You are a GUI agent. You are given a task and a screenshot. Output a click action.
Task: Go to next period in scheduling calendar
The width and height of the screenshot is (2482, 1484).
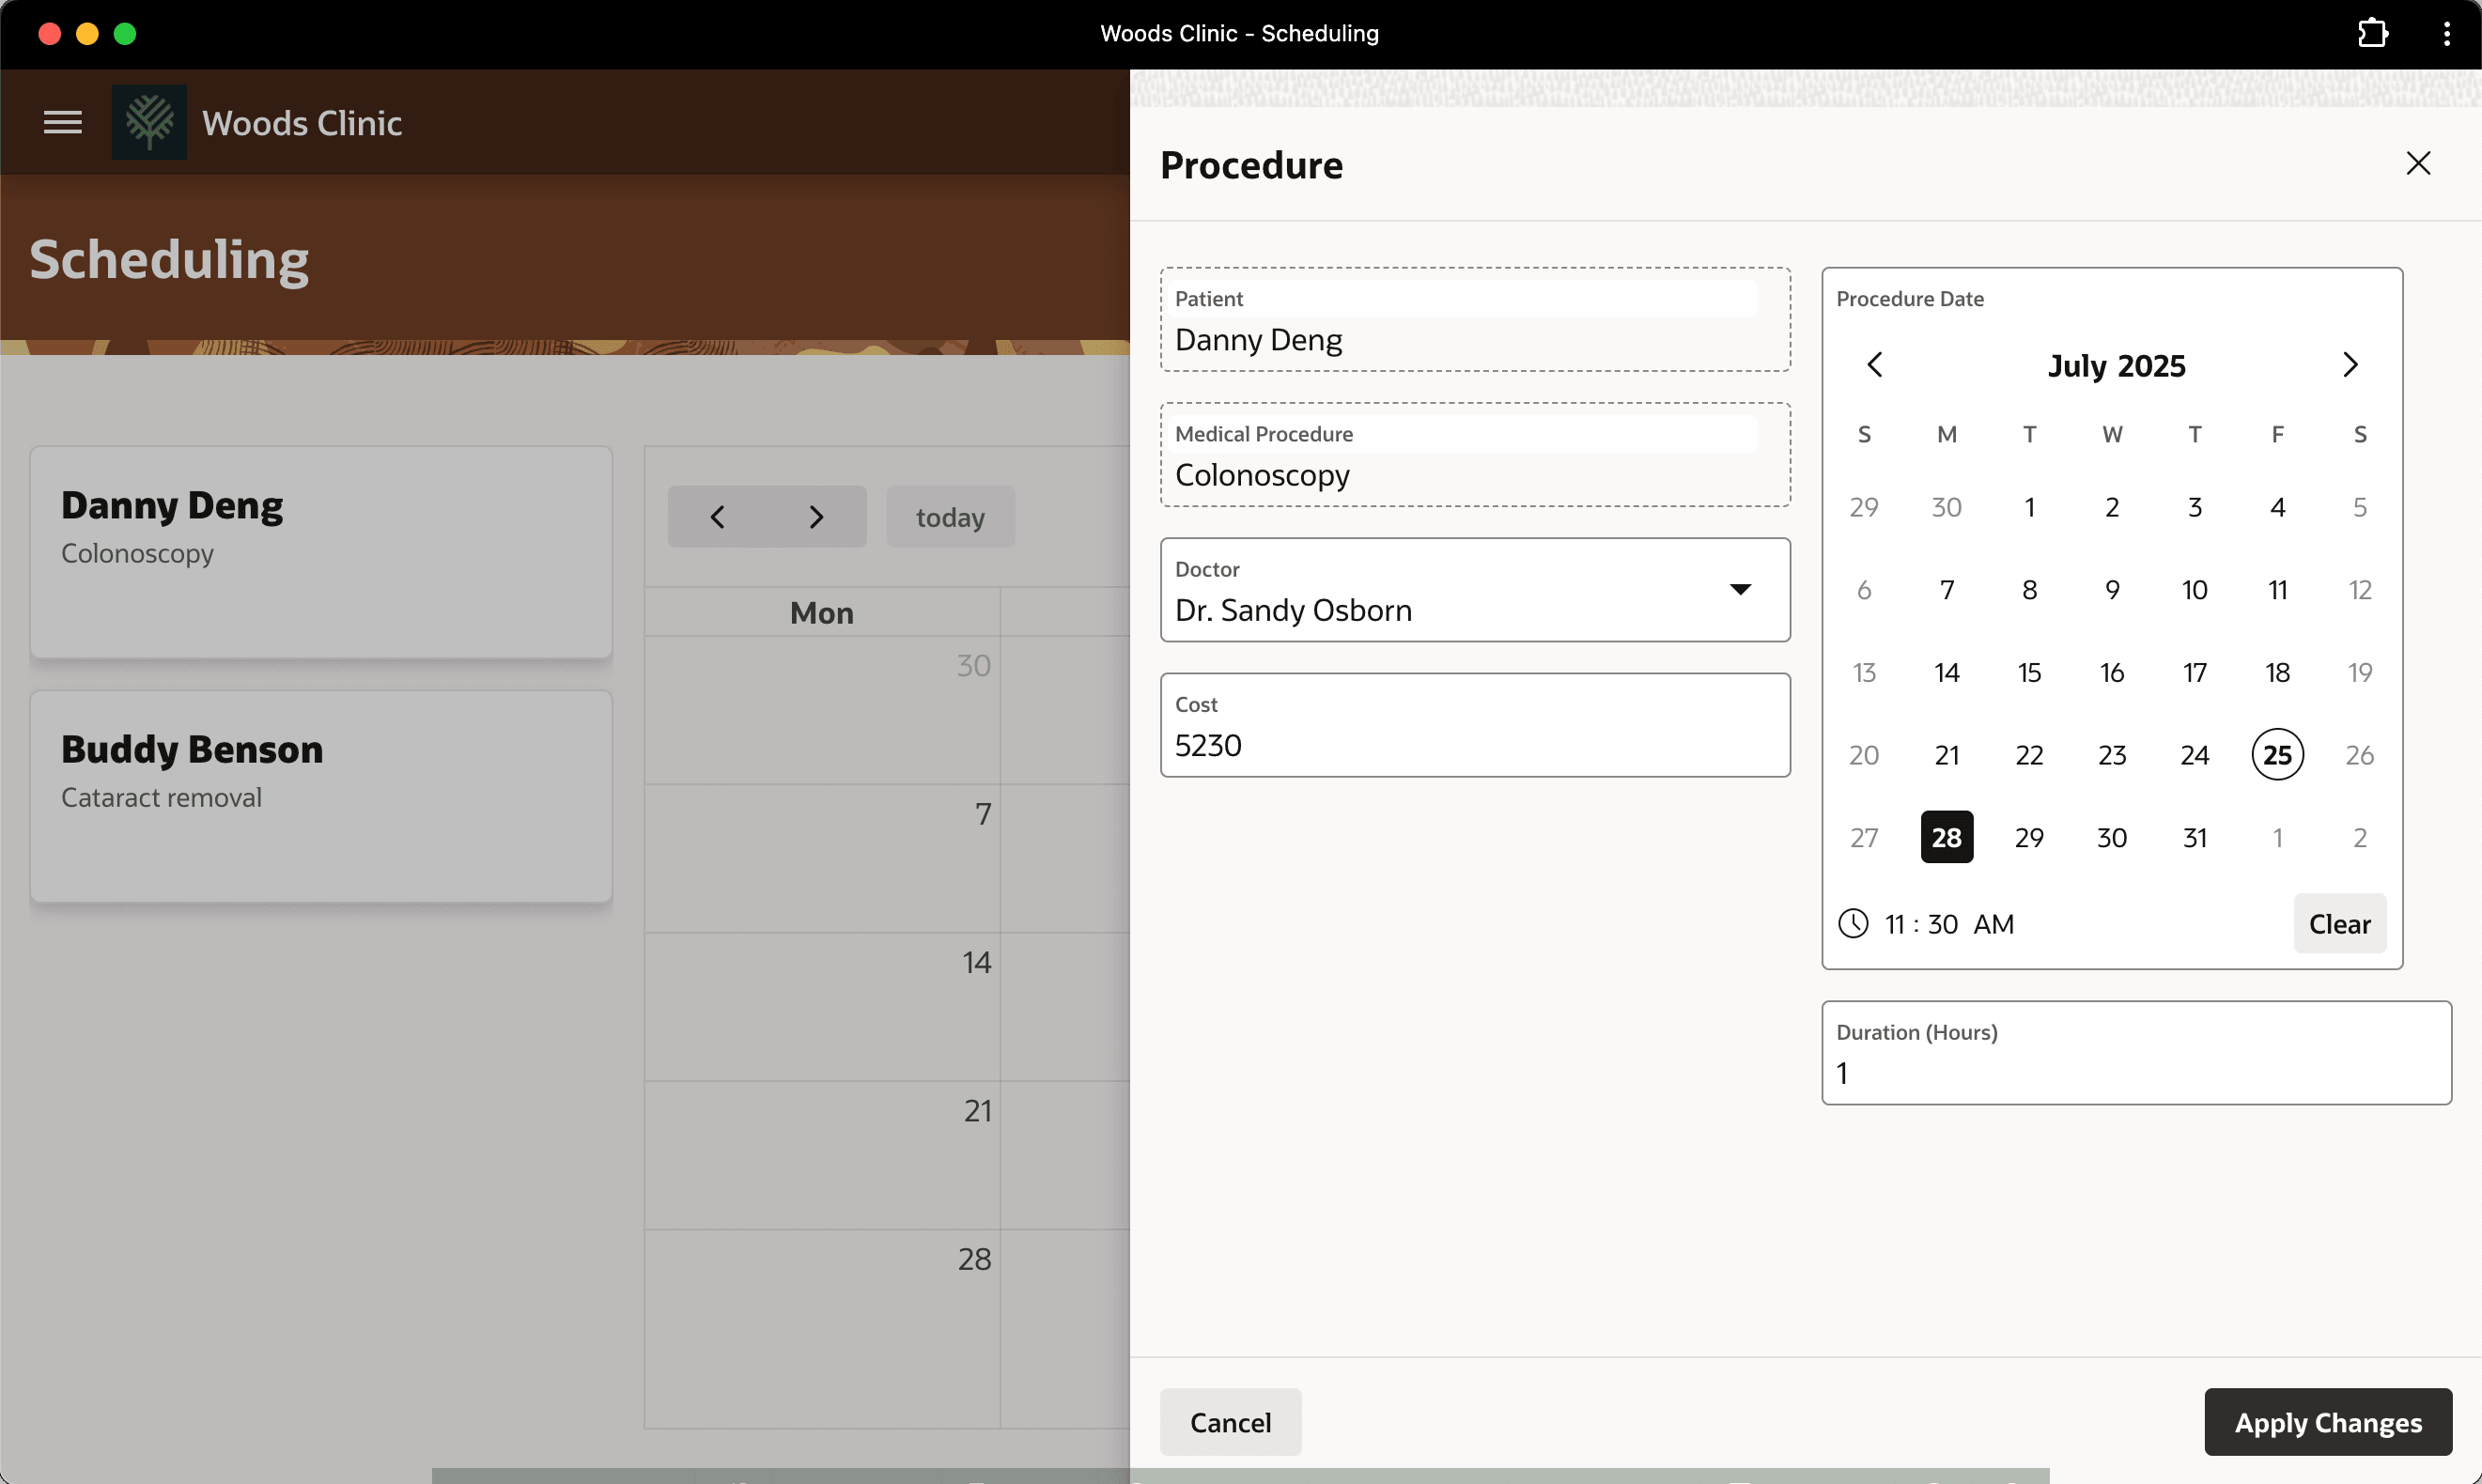point(816,517)
